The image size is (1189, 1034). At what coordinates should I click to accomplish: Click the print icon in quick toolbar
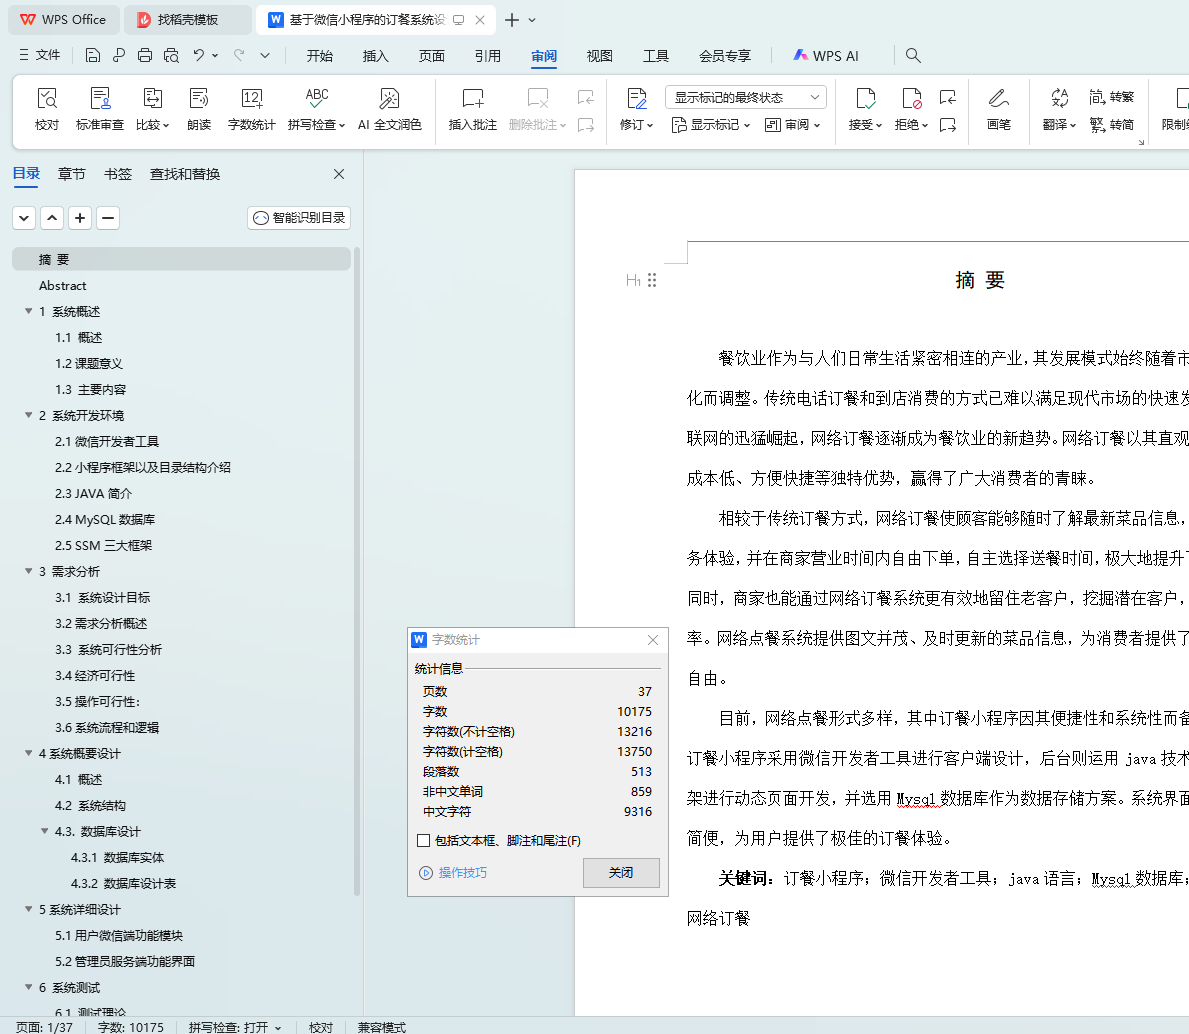click(145, 55)
